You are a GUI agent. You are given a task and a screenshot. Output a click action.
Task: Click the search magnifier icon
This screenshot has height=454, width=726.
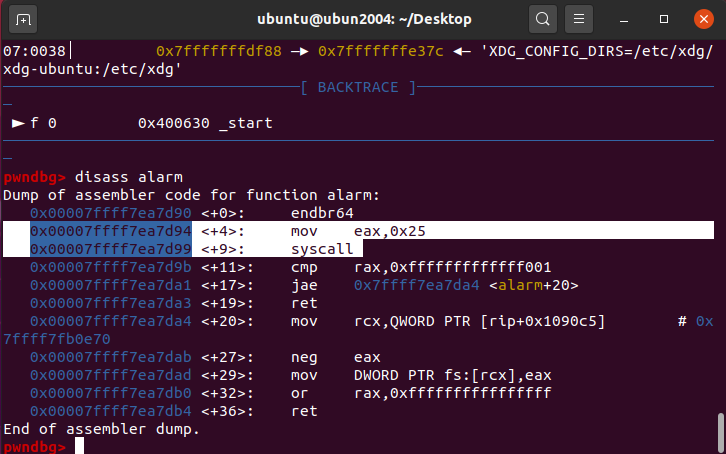(541, 18)
